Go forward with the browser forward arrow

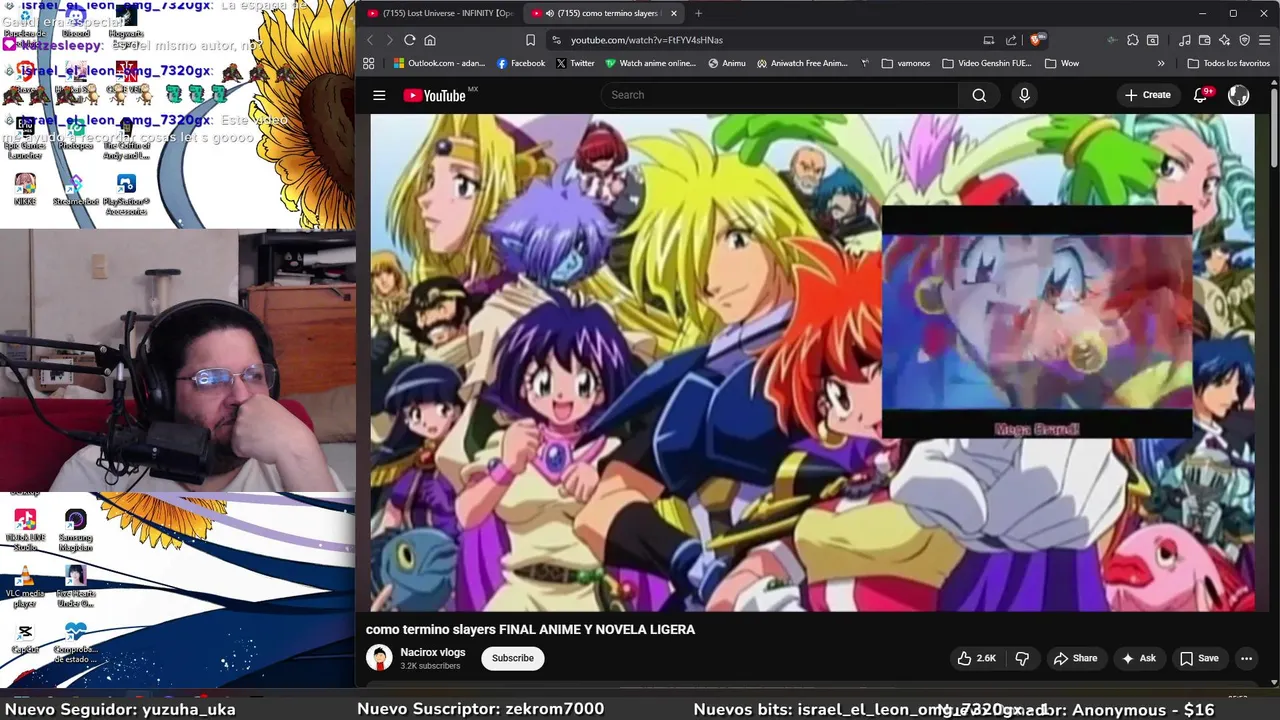coord(389,40)
